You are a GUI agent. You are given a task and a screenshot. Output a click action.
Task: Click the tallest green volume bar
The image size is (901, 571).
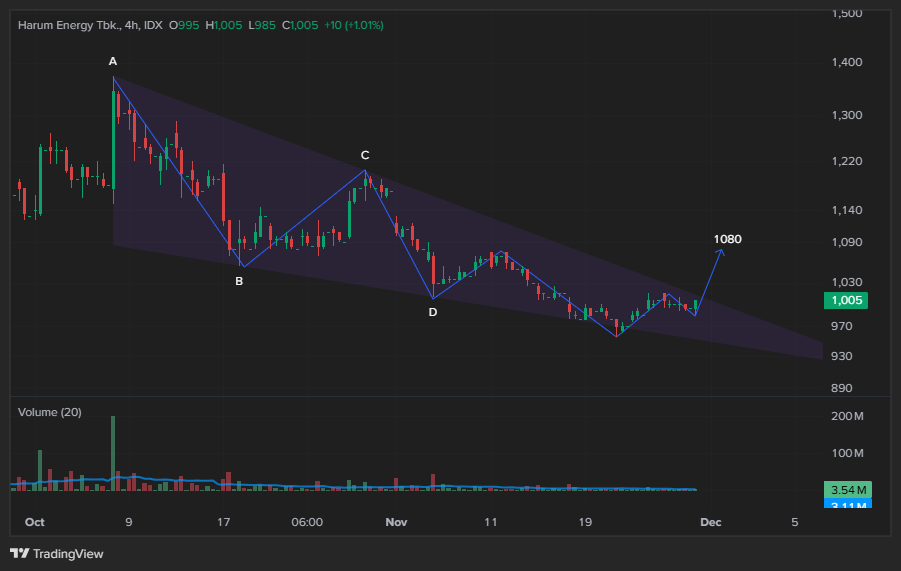pyautogui.click(x=113, y=453)
